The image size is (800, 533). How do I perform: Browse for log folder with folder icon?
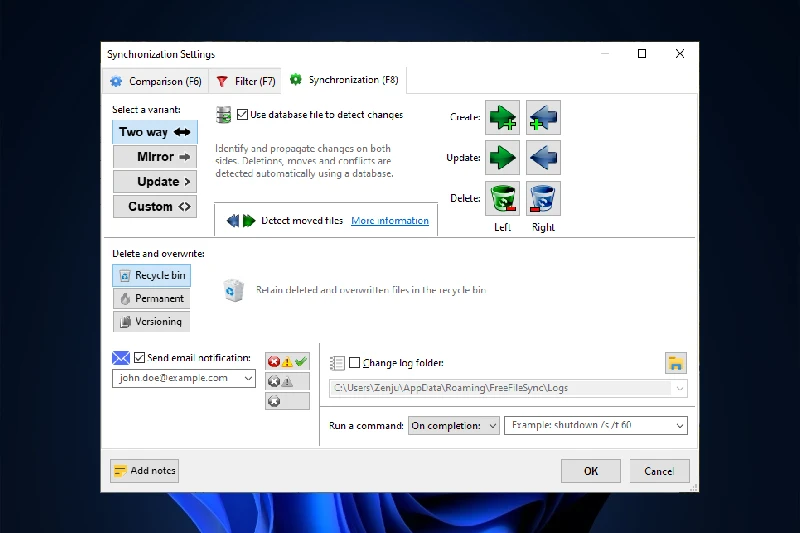coord(676,363)
